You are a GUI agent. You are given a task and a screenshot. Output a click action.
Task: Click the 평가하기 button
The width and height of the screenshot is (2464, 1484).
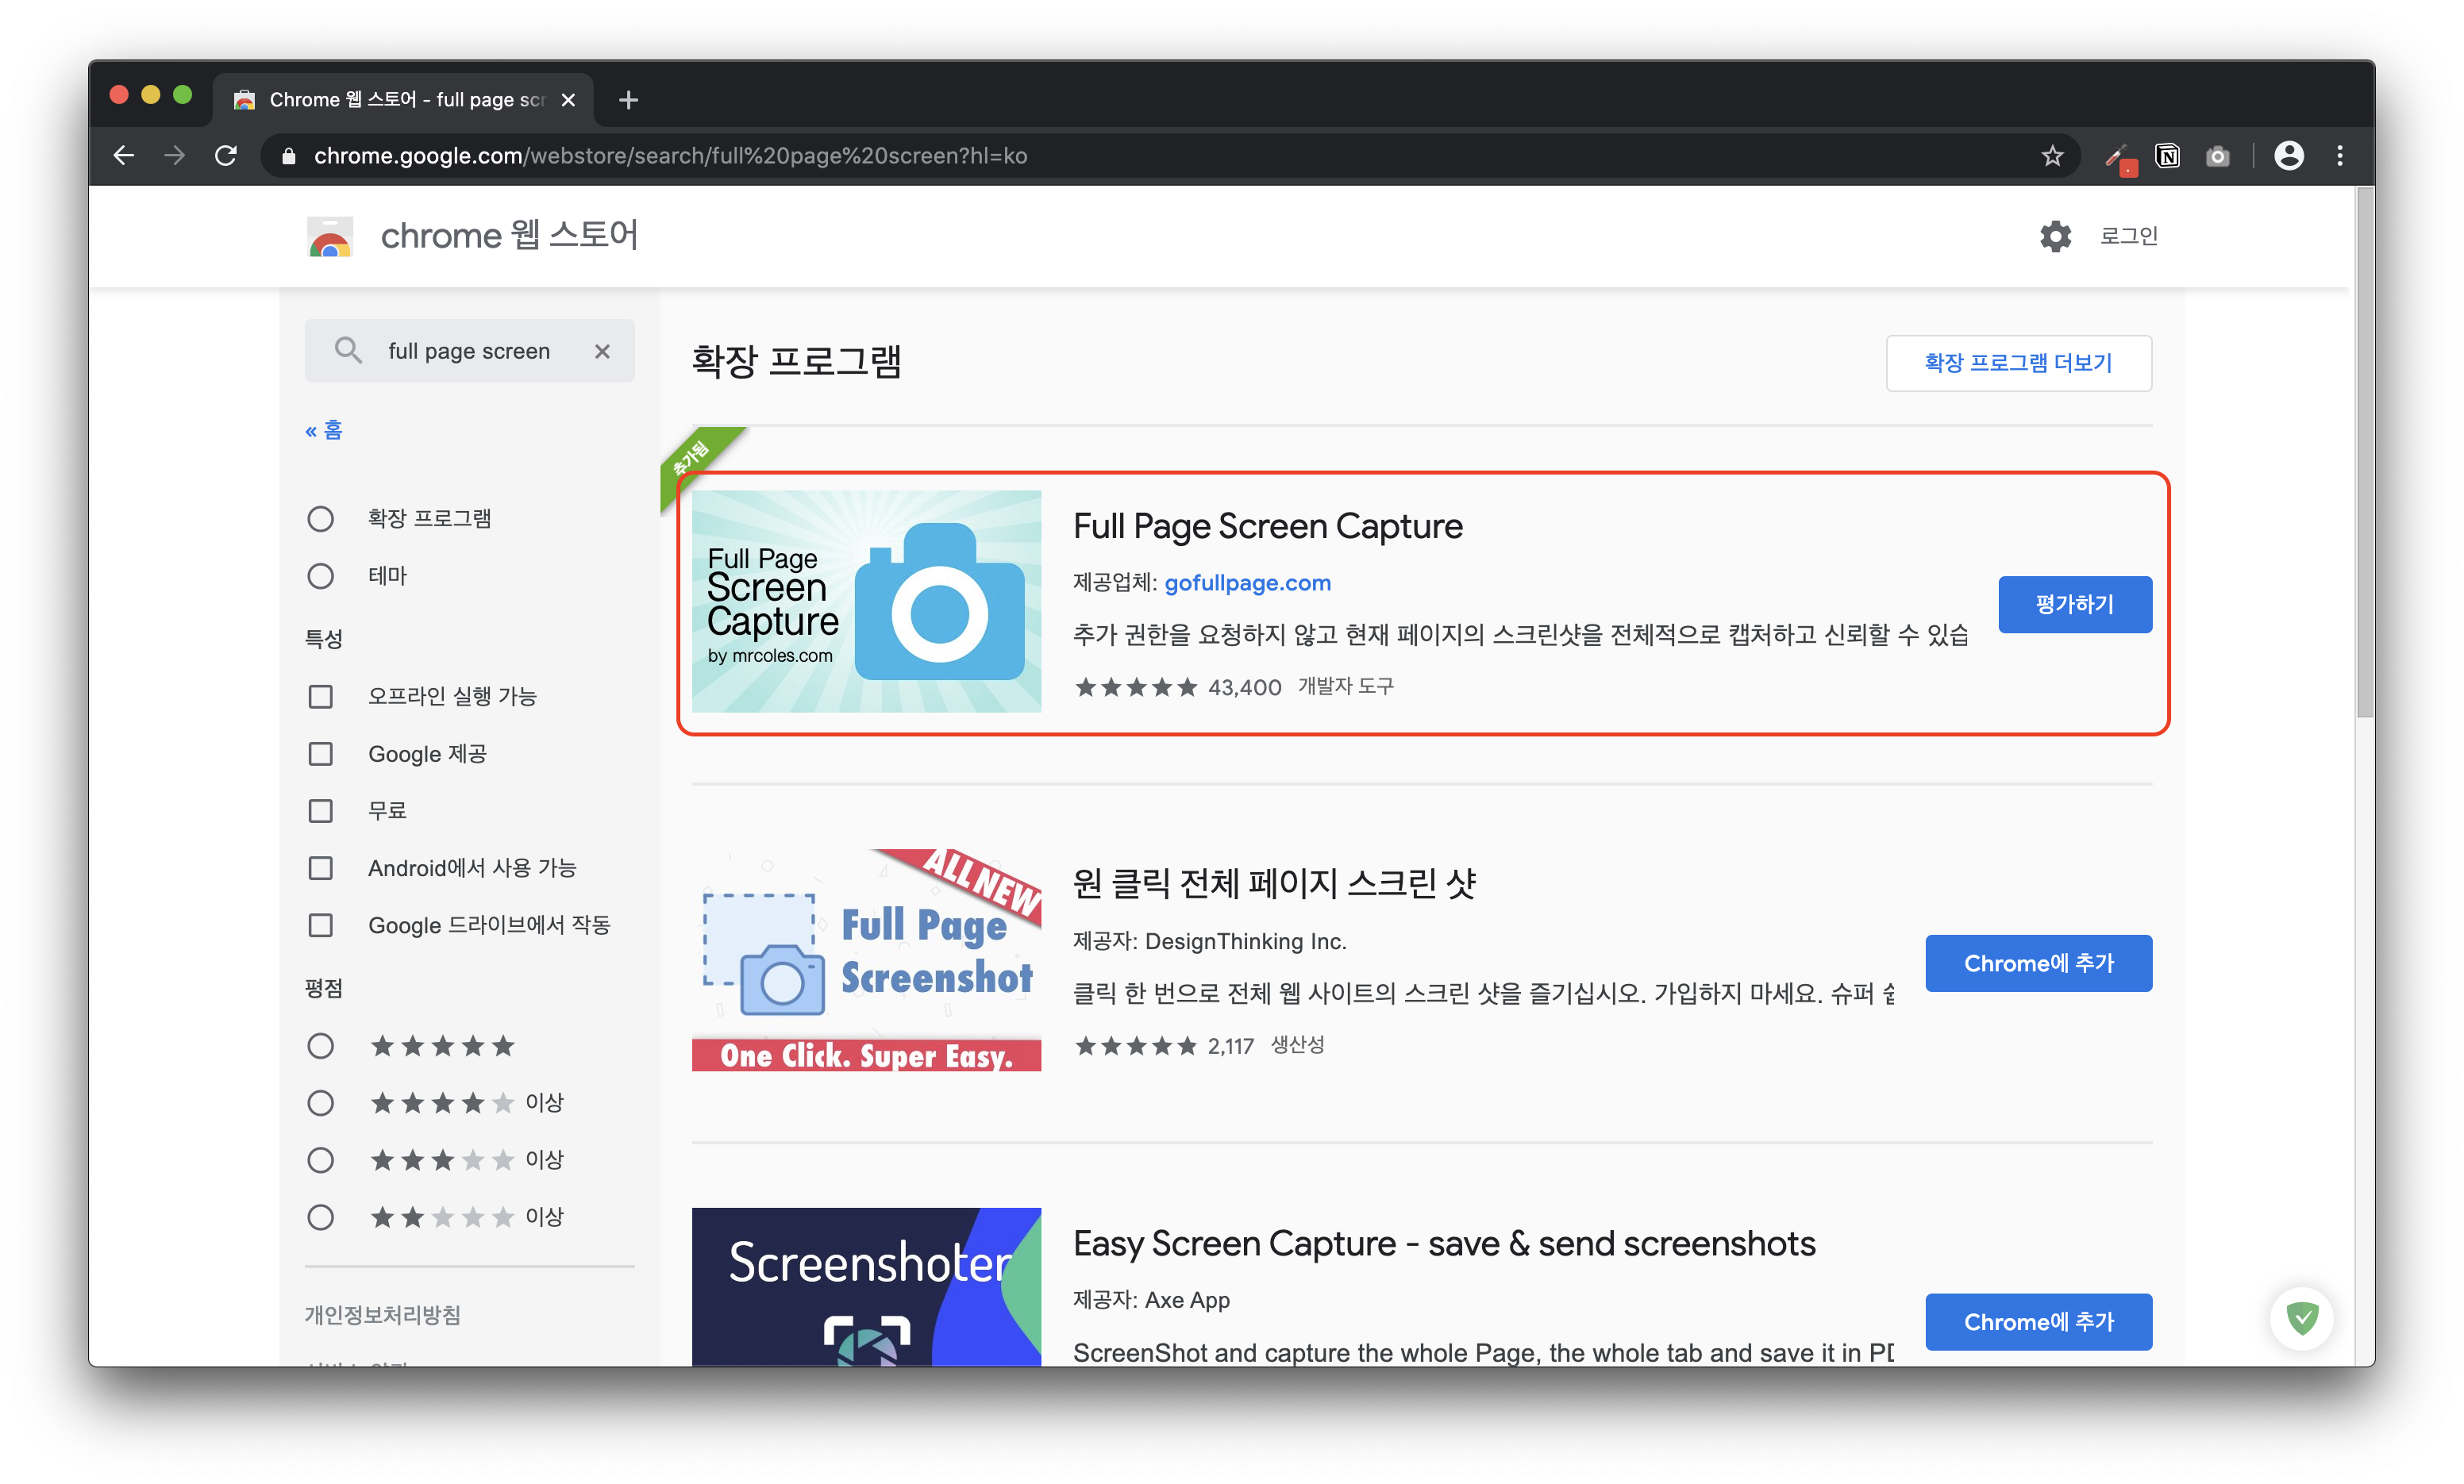pyautogui.click(x=2075, y=604)
